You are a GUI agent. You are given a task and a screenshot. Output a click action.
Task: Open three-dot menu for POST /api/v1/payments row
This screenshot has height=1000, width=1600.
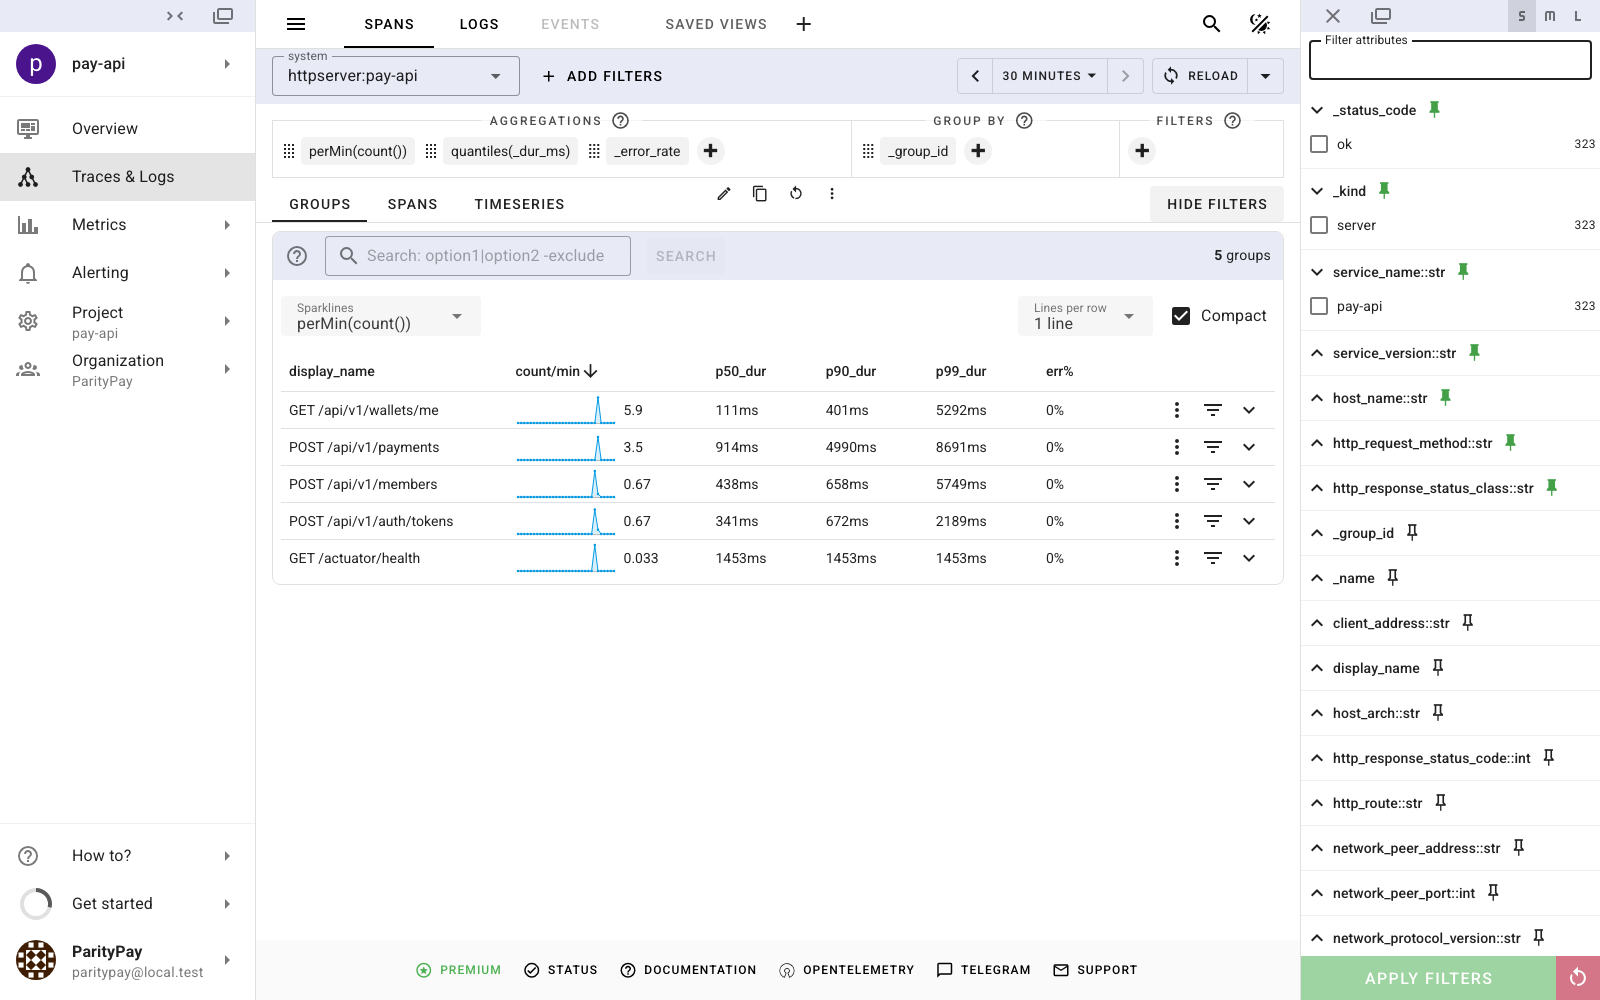pos(1177,447)
